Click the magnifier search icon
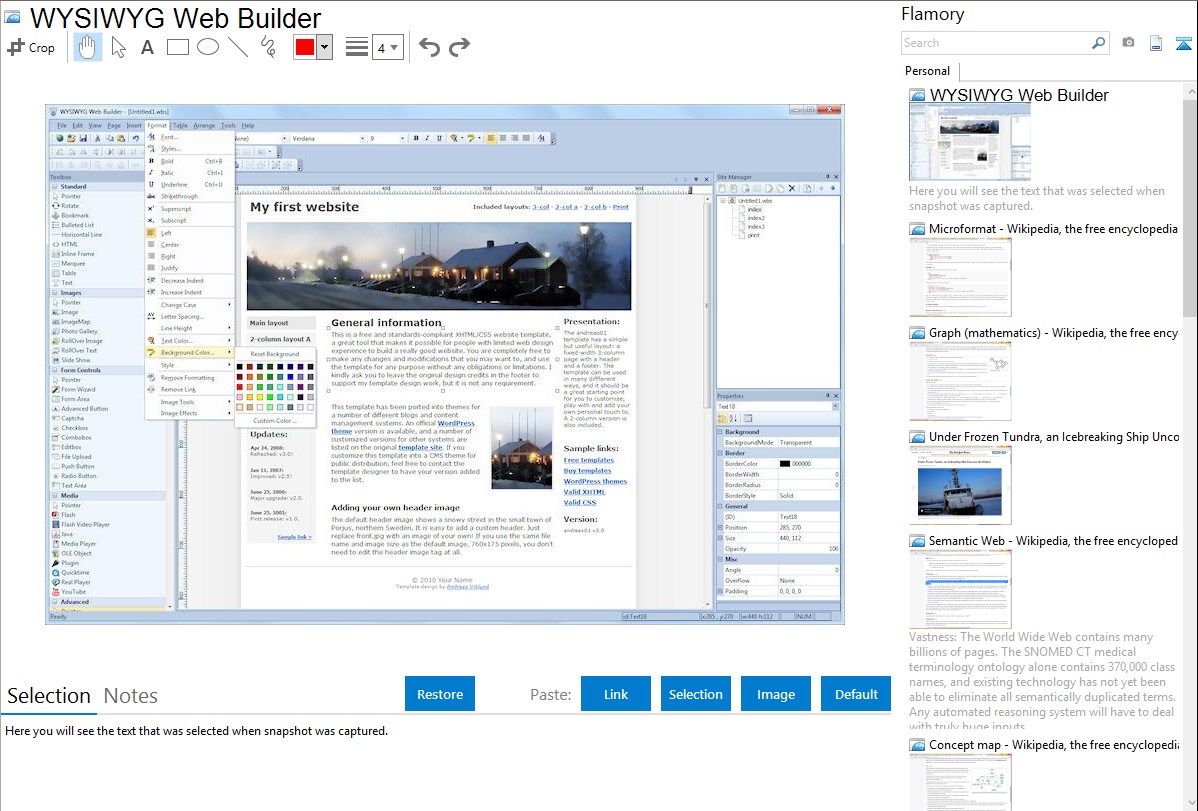 click(x=1098, y=43)
